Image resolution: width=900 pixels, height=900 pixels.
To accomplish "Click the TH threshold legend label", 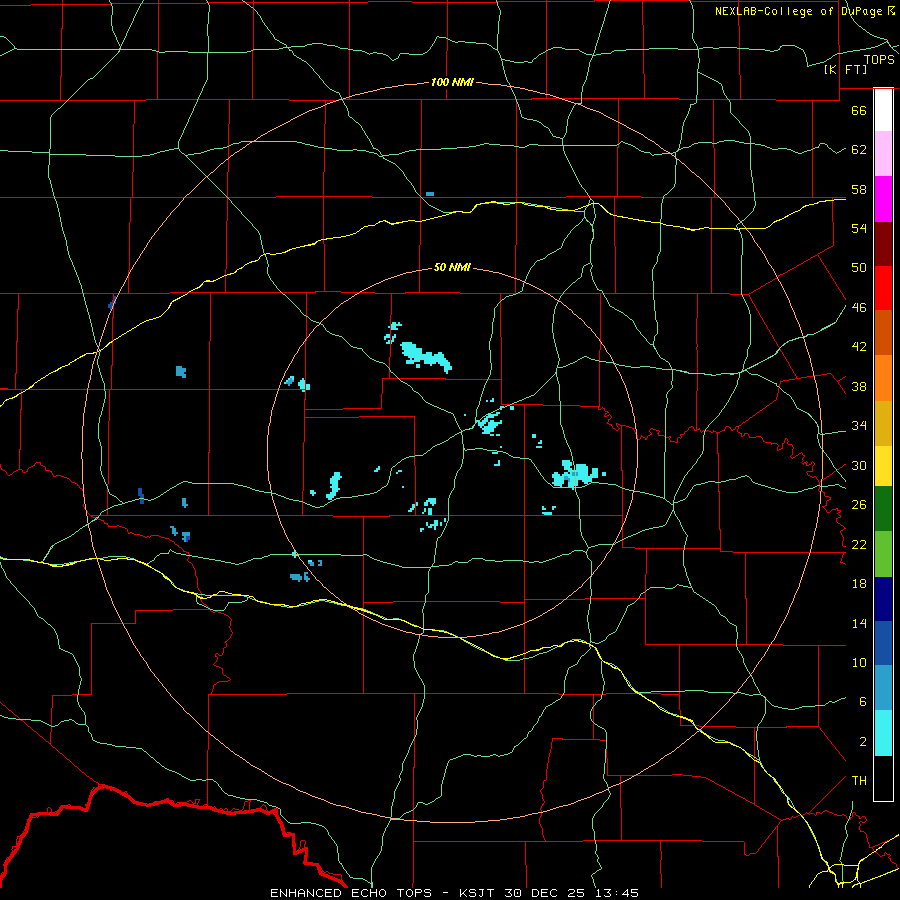I will click(x=859, y=781).
